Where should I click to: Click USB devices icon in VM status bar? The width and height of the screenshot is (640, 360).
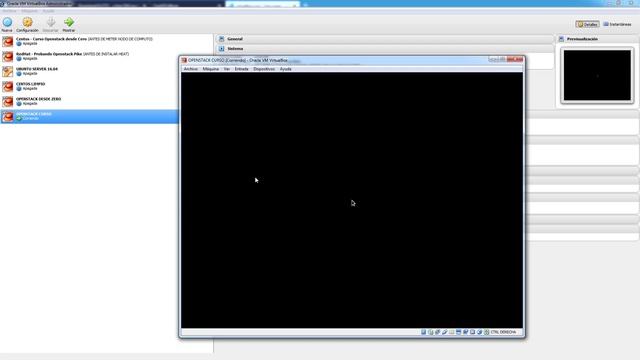[444, 332]
